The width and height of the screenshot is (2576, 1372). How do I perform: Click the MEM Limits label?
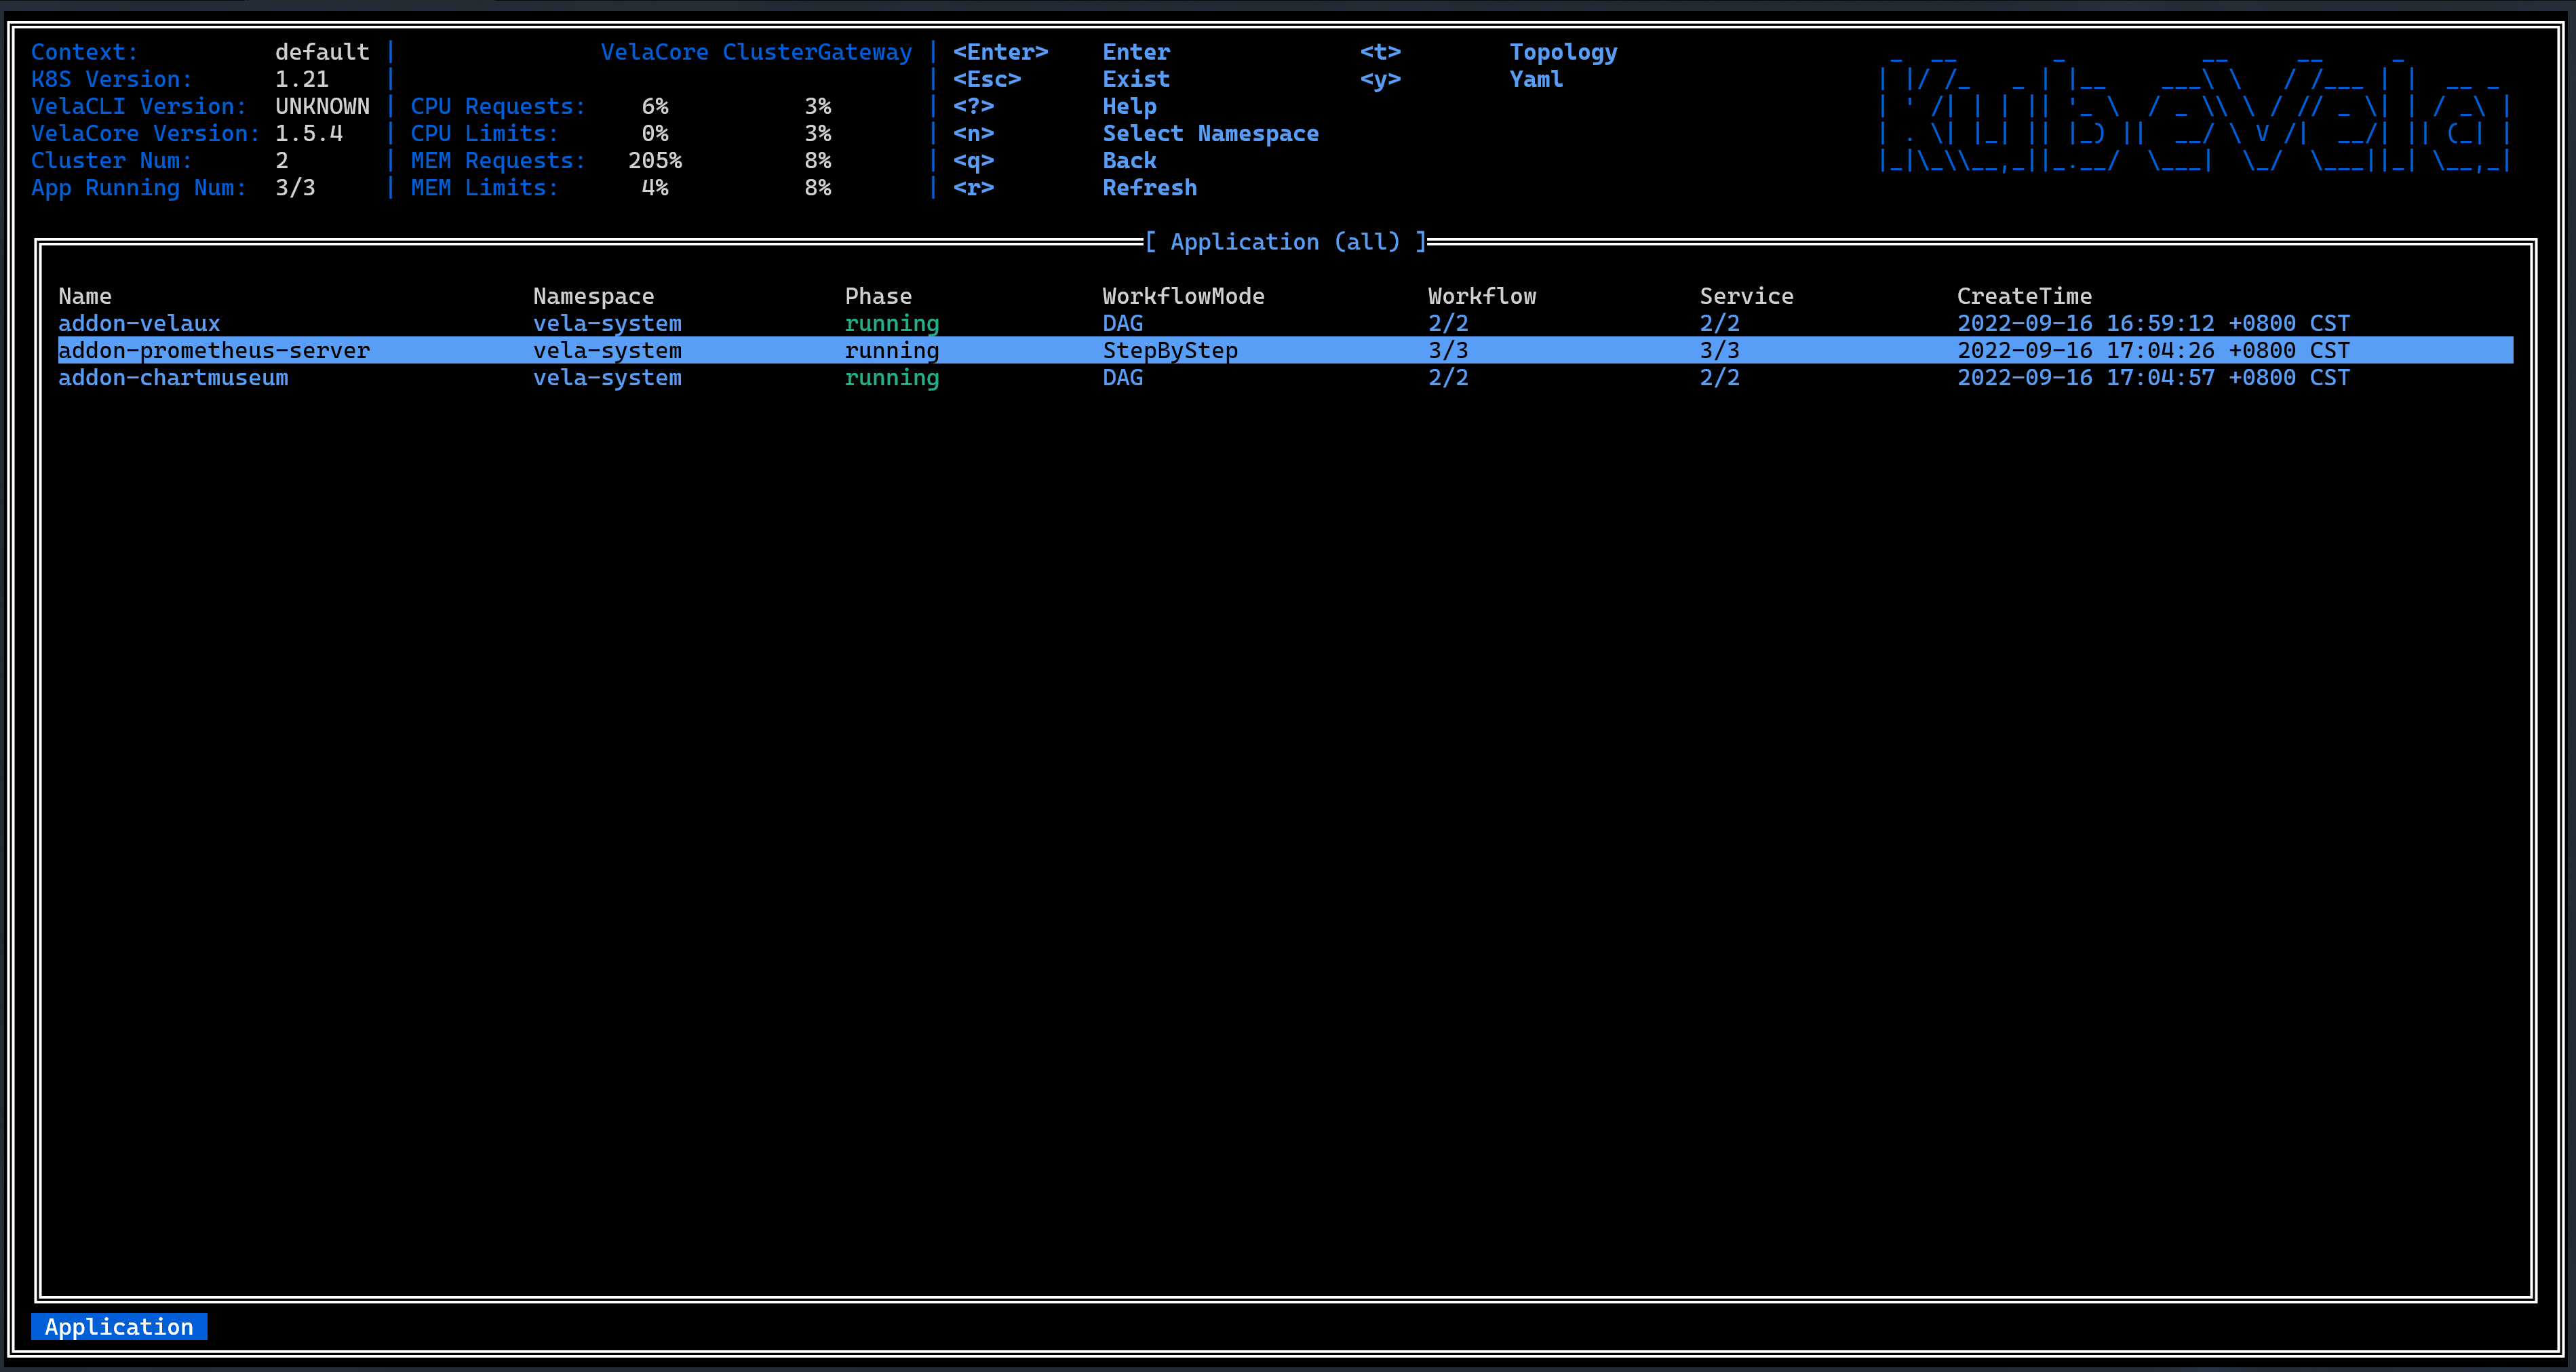[485, 187]
